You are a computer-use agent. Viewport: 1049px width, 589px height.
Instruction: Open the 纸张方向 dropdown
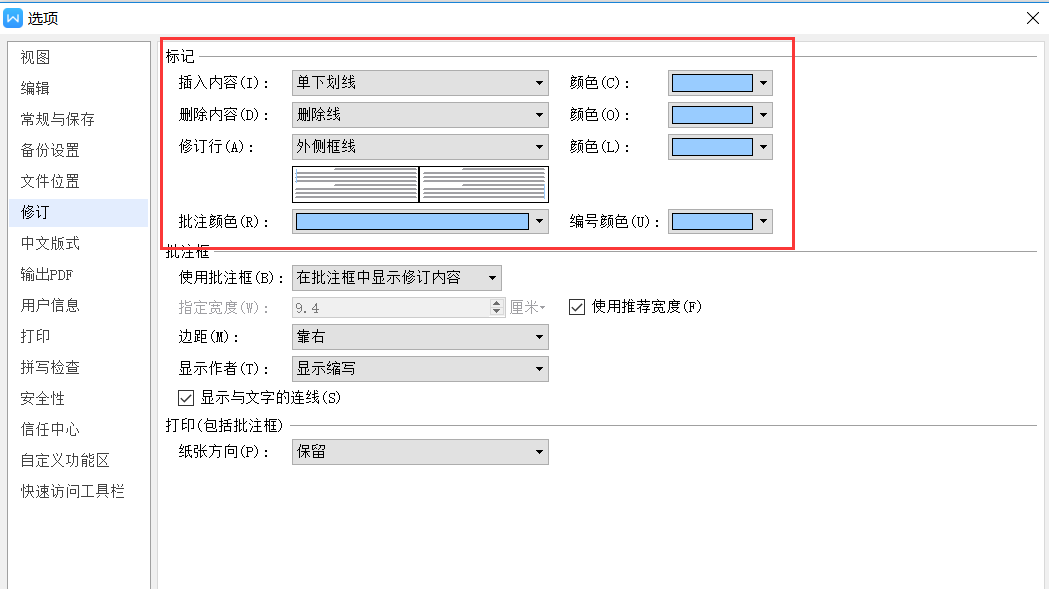point(420,452)
